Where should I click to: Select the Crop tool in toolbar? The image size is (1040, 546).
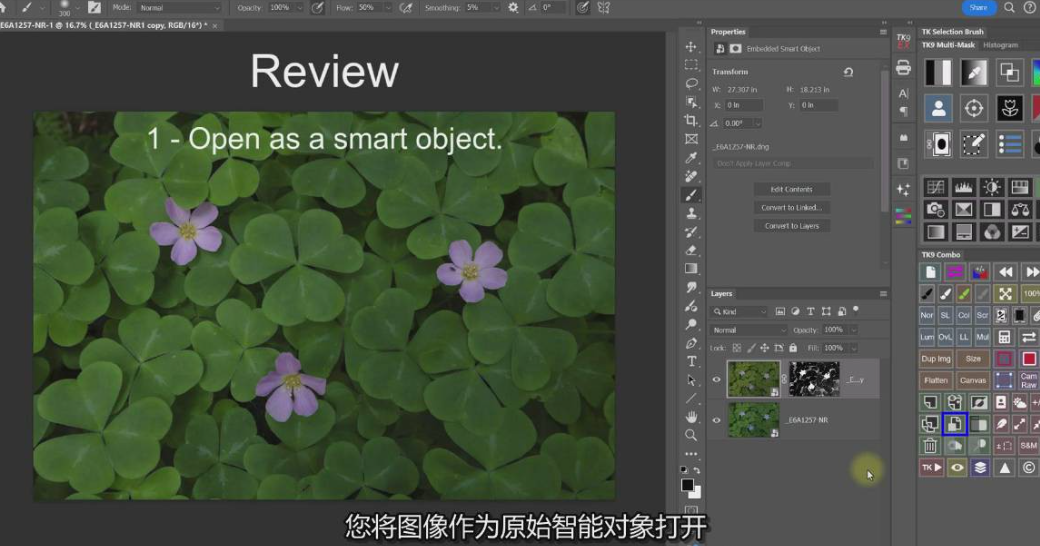click(691, 121)
